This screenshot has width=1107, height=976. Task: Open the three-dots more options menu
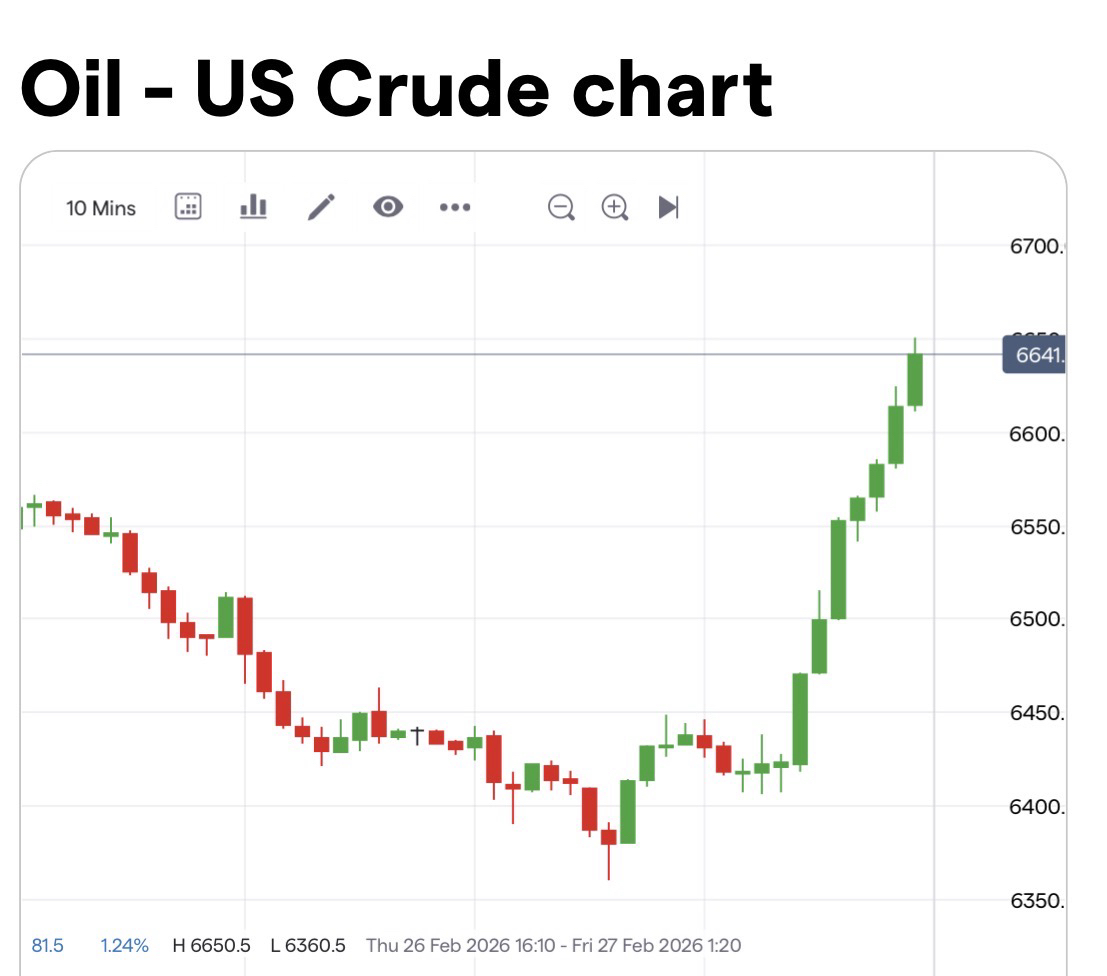[x=455, y=208]
